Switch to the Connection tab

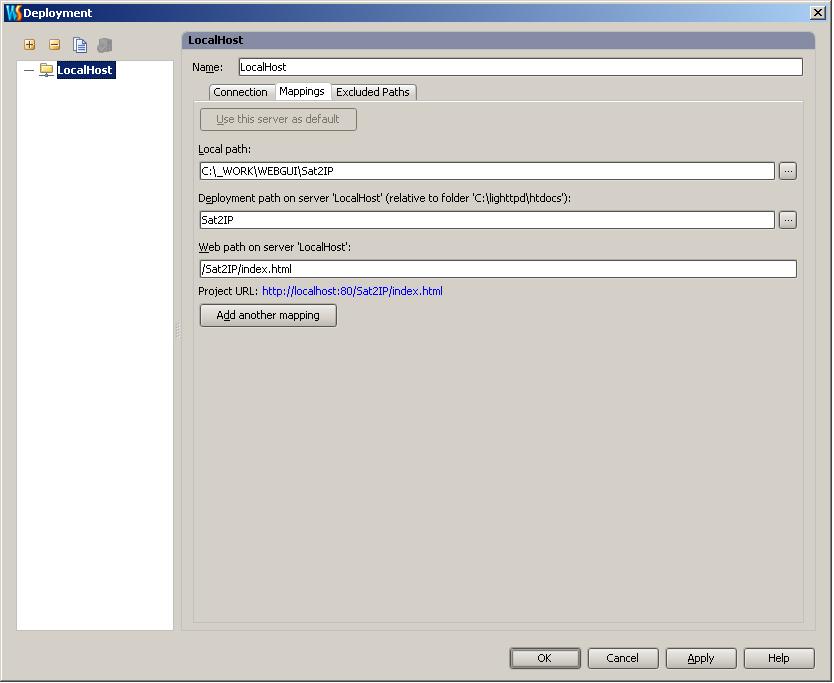tap(240, 92)
